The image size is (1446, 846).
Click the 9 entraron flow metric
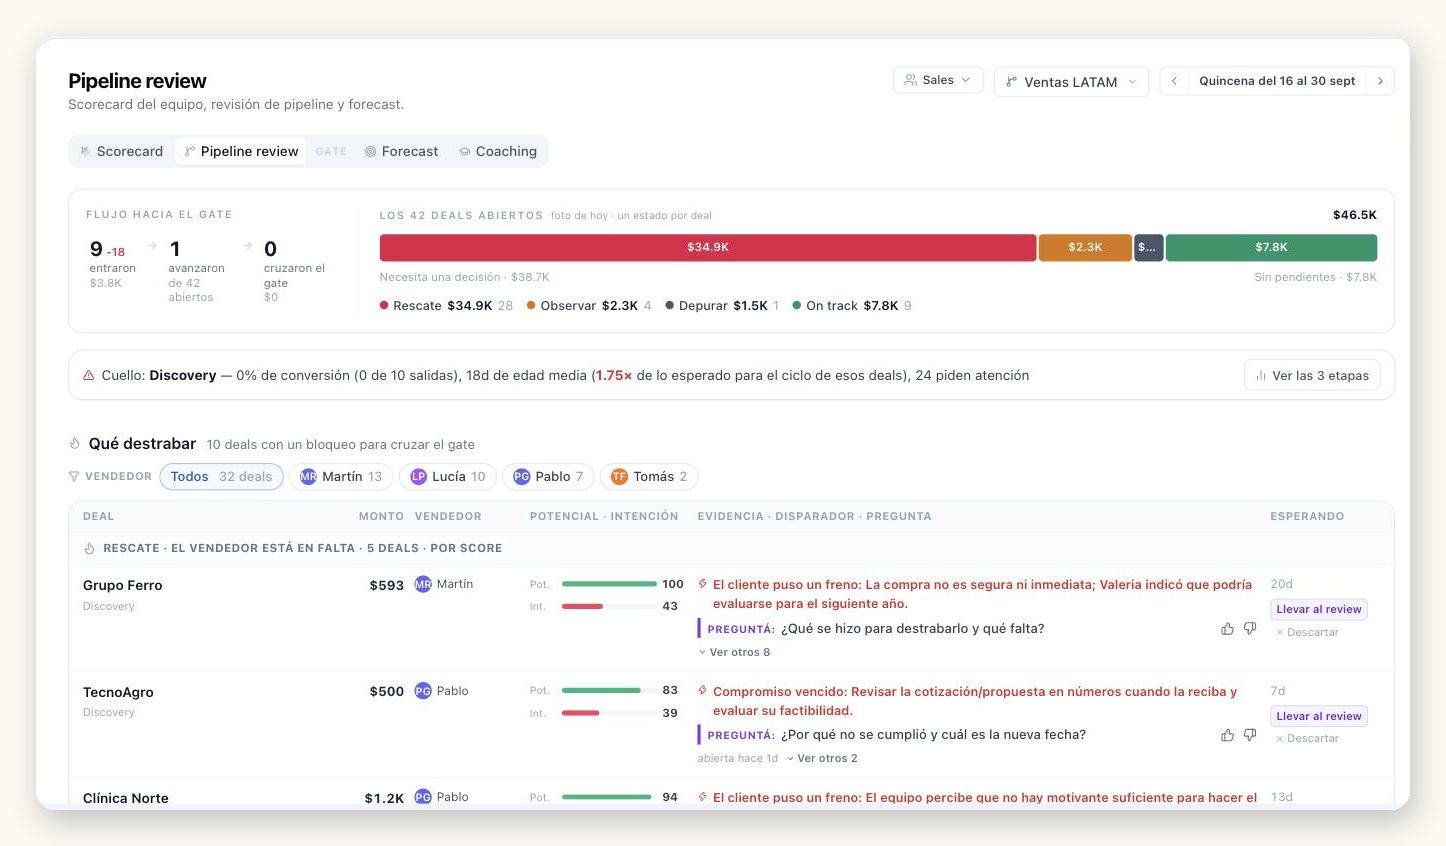pos(112,262)
